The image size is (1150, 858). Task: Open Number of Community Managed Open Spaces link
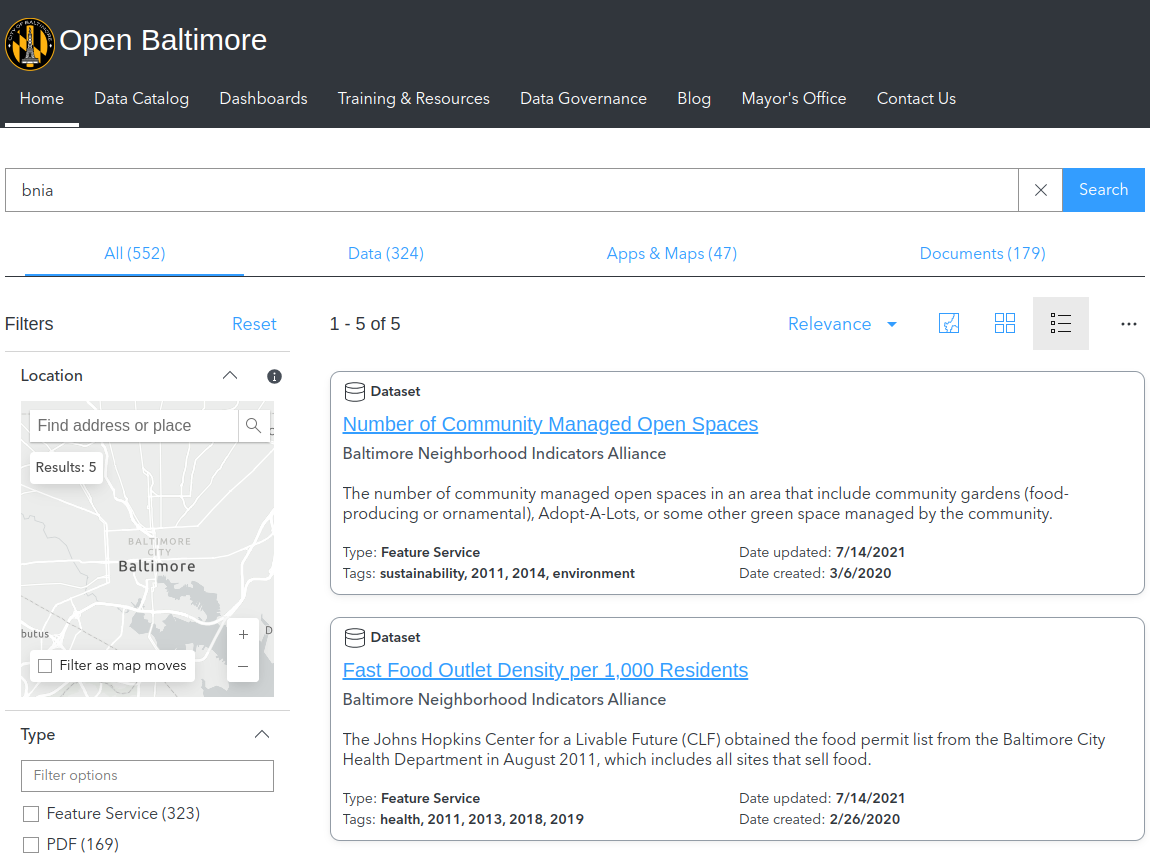[x=550, y=425]
